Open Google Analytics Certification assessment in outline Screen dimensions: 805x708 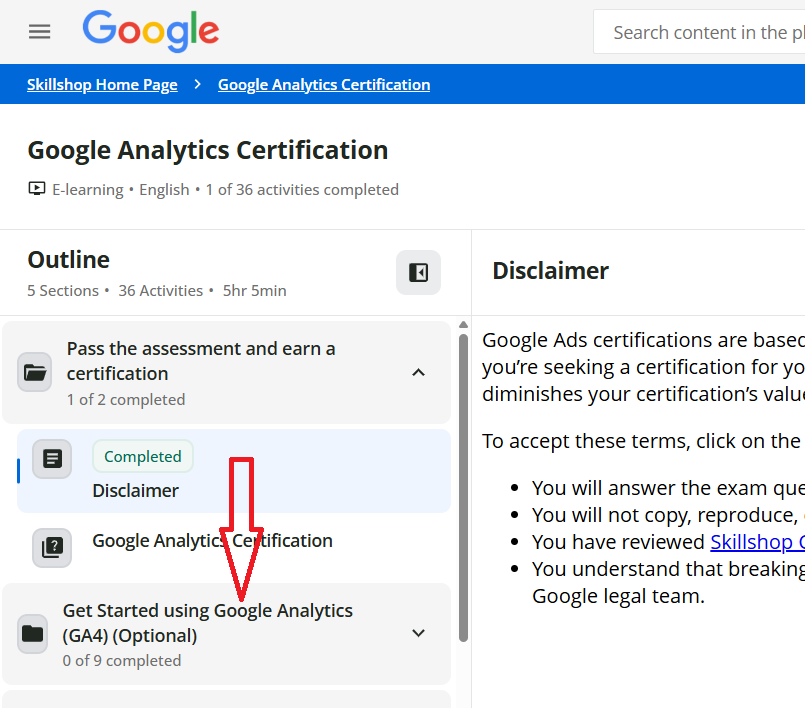point(212,541)
